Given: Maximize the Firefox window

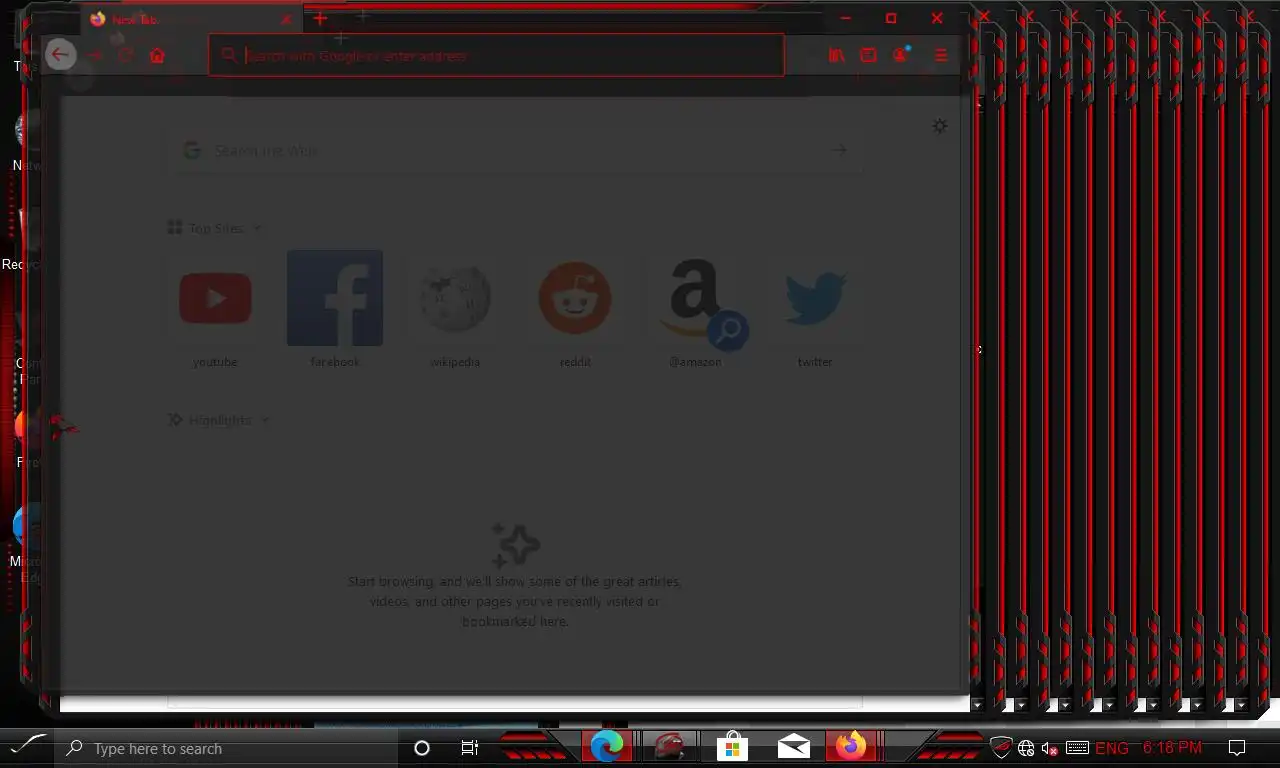Looking at the screenshot, I should (x=891, y=18).
